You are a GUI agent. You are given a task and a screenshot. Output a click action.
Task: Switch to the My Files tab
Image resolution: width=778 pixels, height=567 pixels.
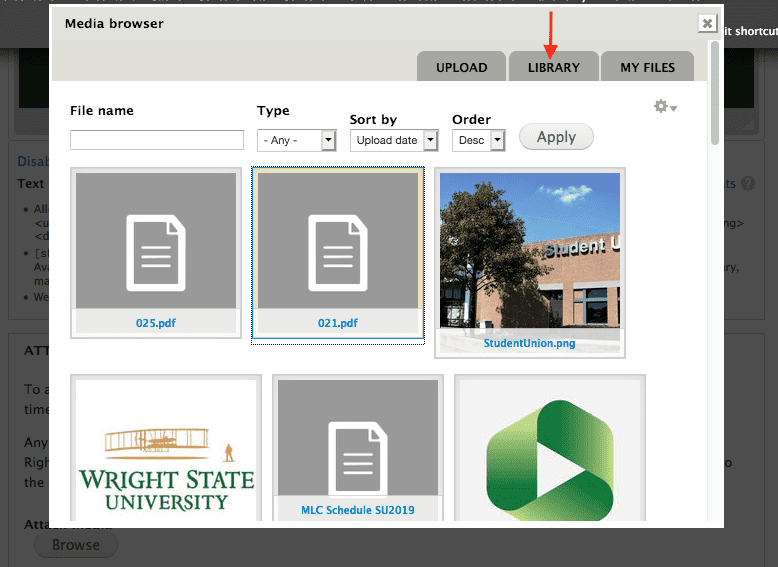point(647,67)
